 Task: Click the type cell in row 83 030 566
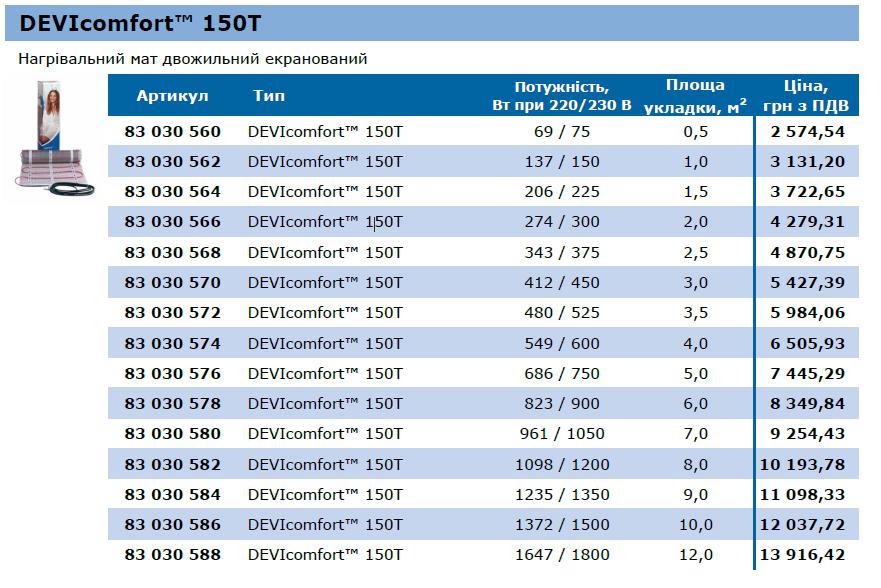point(325,222)
